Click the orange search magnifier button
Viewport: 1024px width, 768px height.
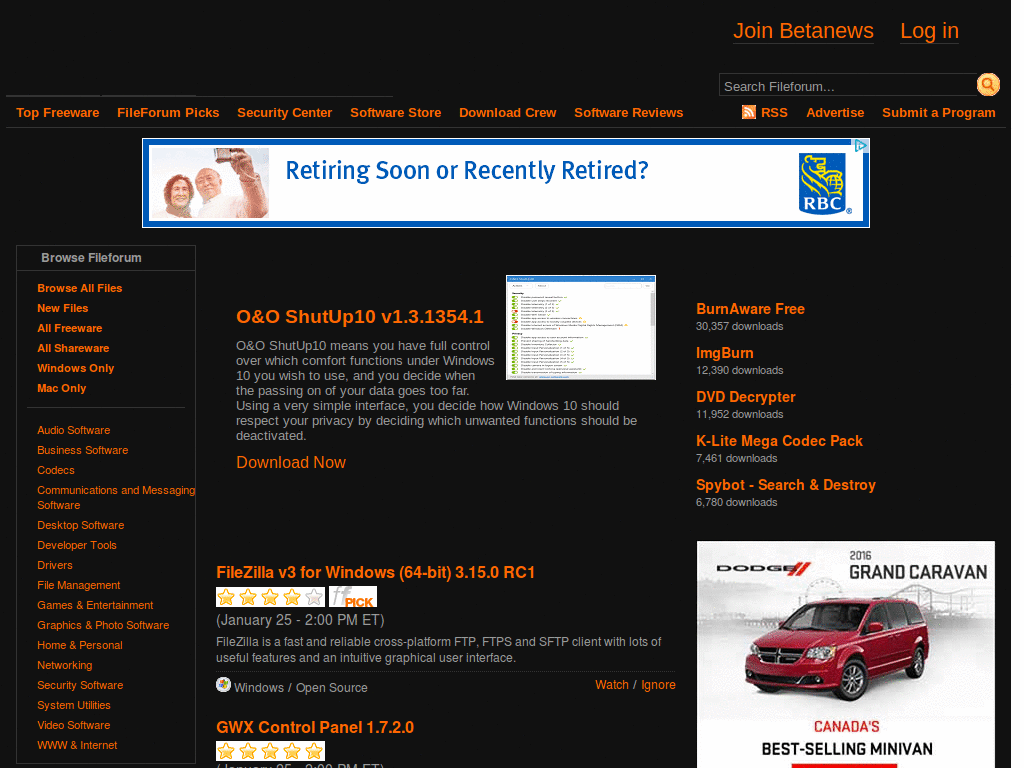click(988, 85)
